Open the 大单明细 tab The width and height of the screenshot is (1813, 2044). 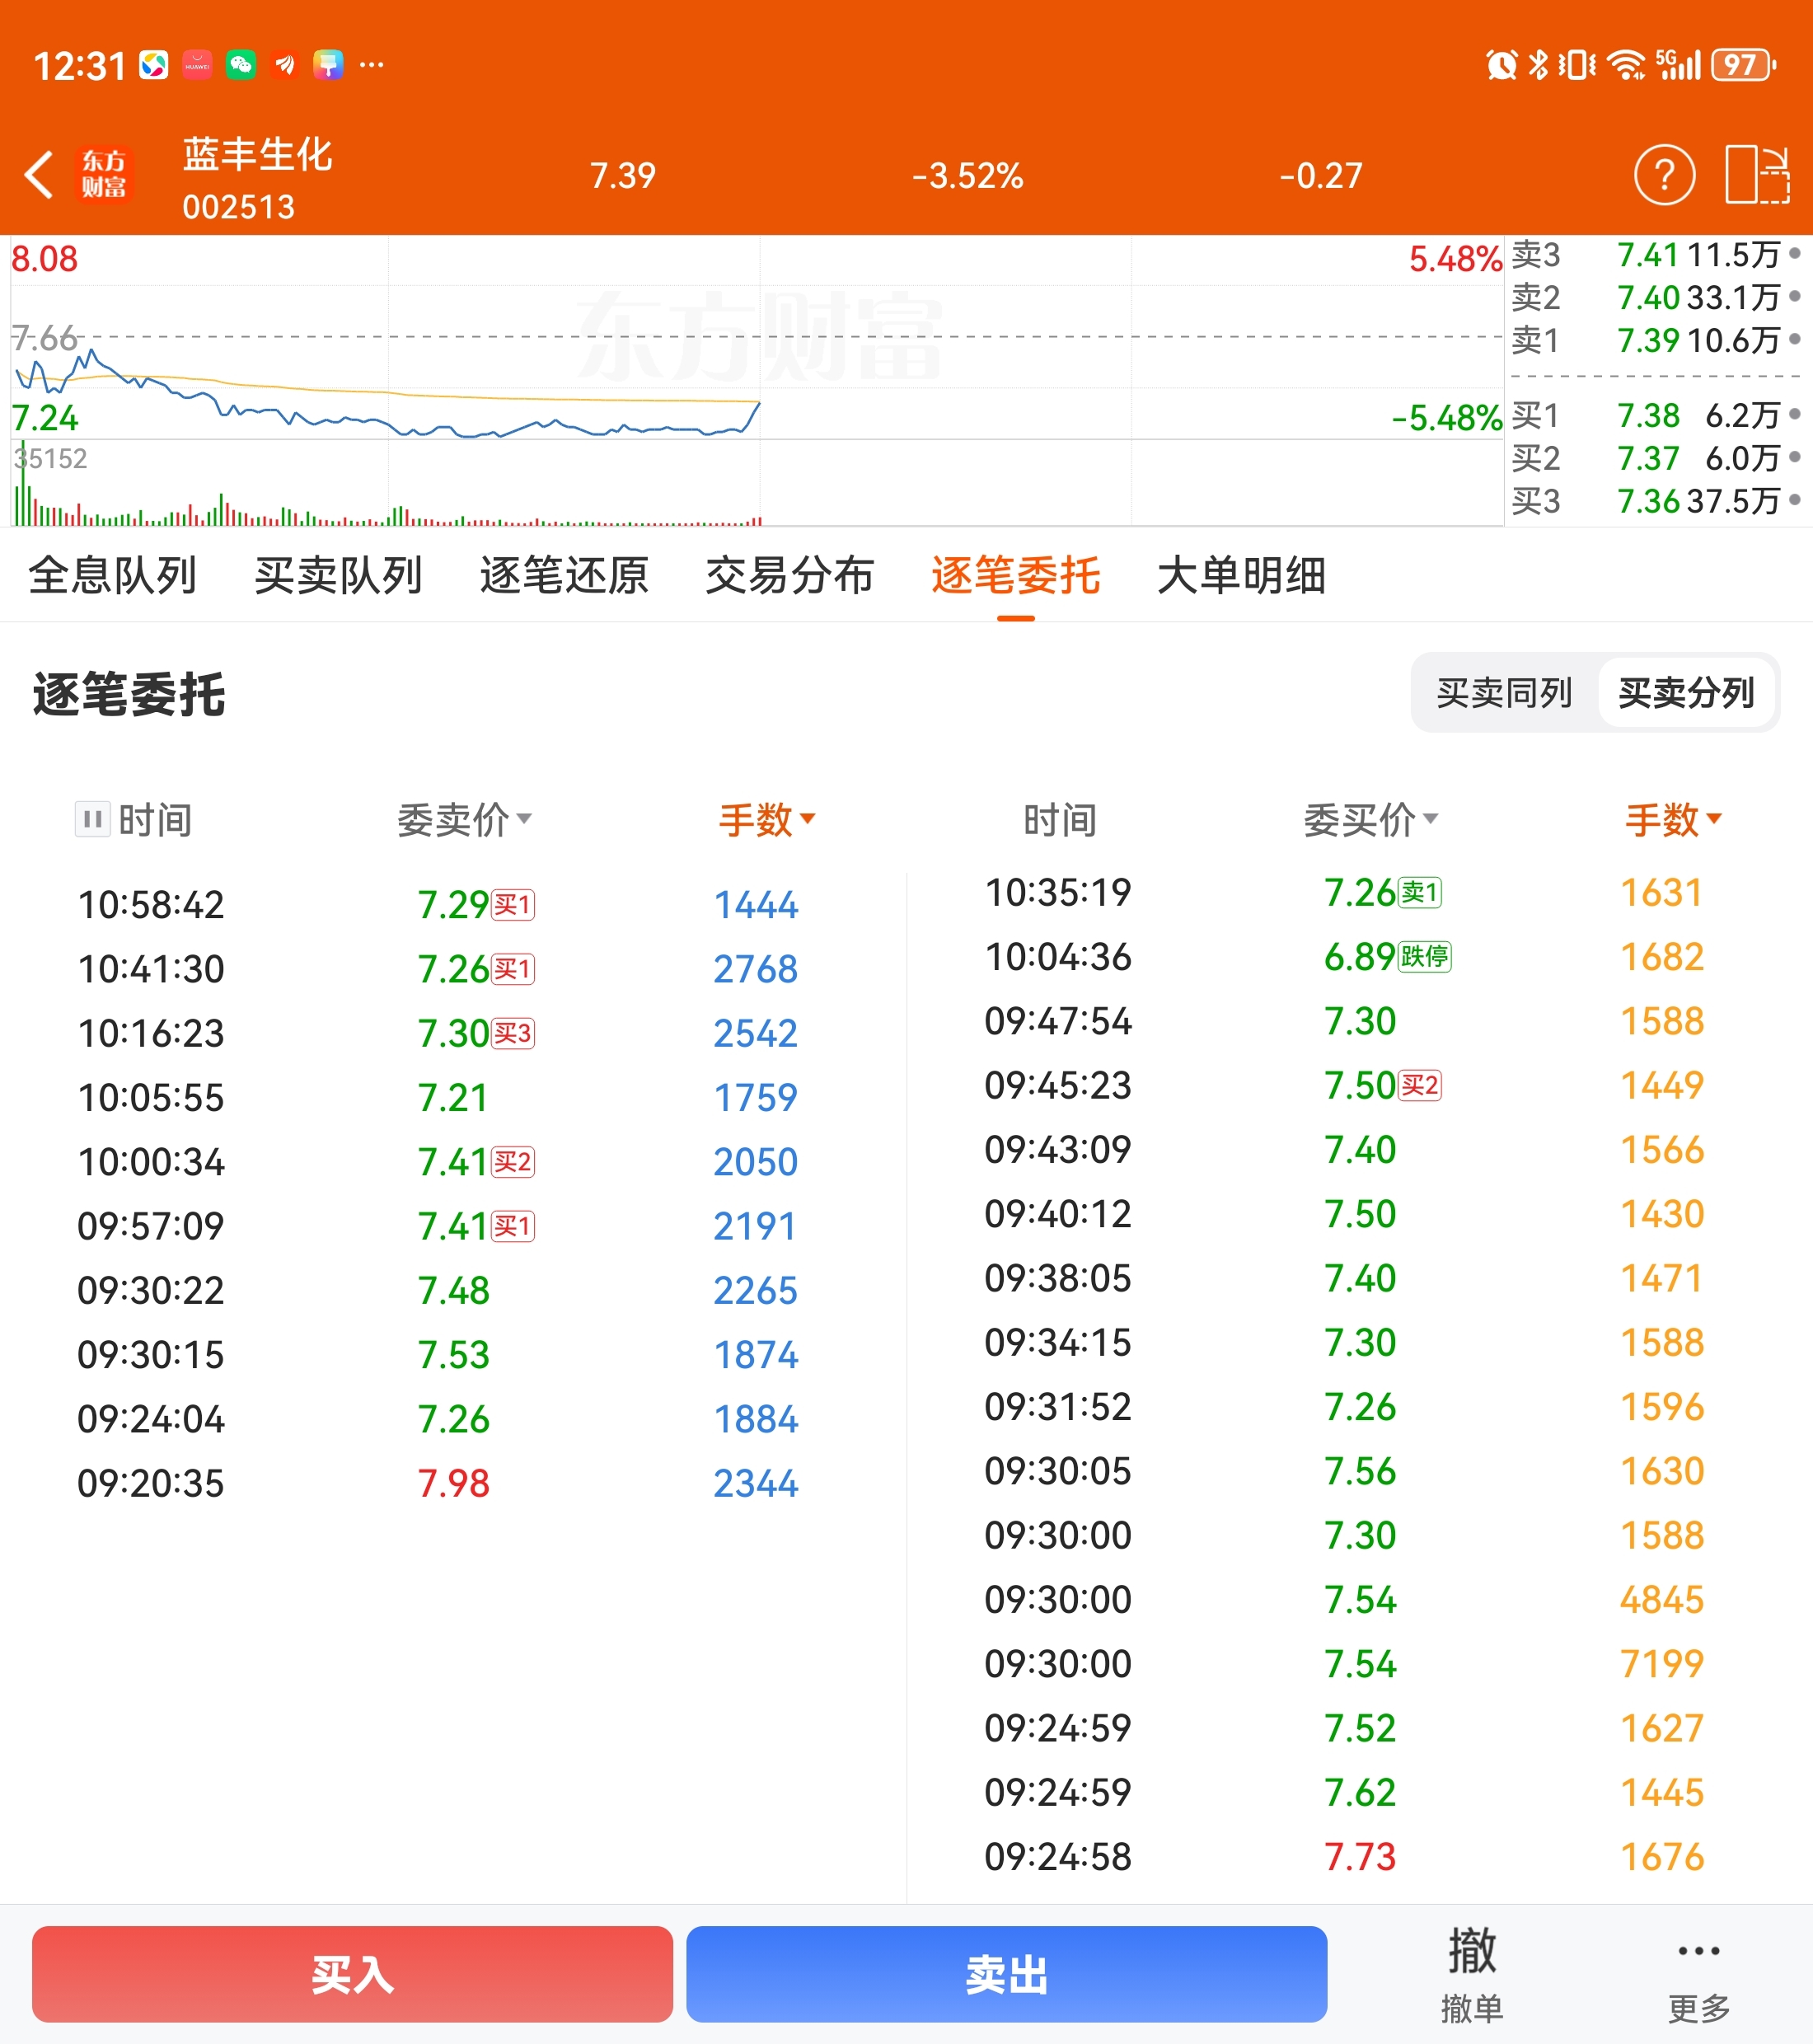(1241, 575)
